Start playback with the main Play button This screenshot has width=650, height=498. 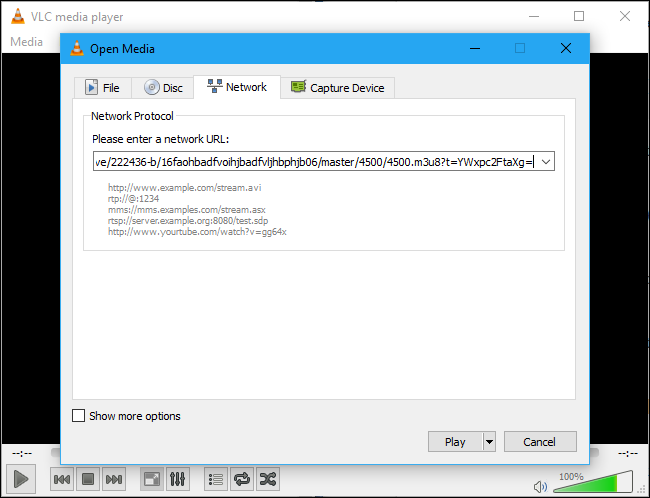coord(21,479)
